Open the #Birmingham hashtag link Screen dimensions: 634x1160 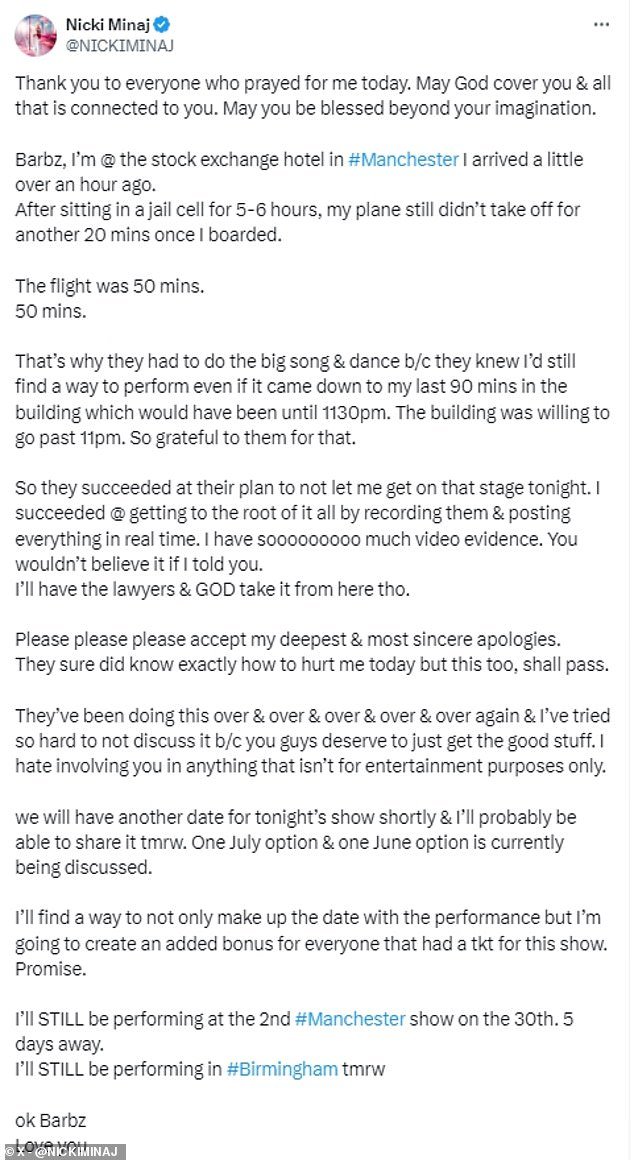point(283,1069)
